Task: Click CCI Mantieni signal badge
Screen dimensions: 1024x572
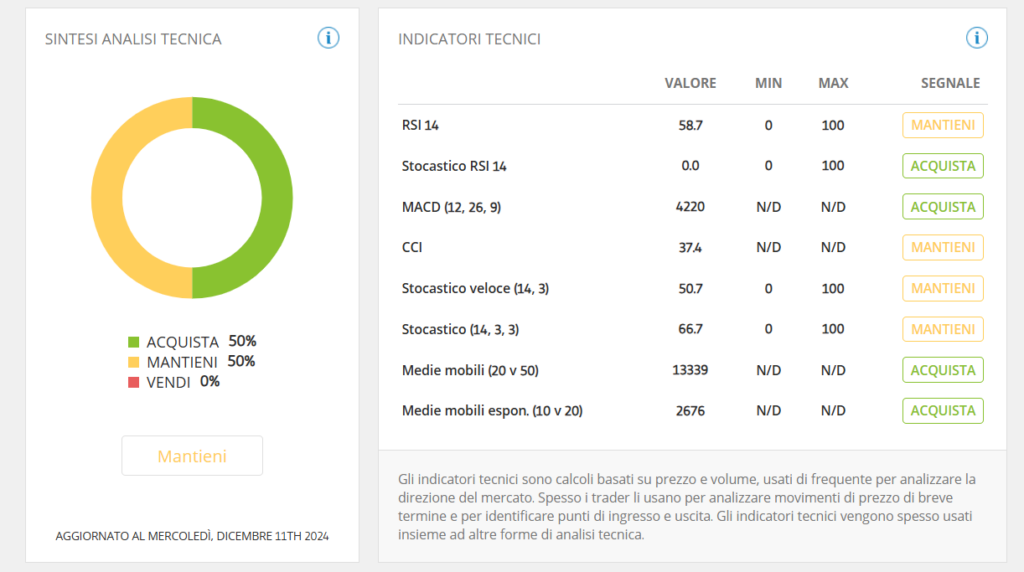Action: click(943, 247)
